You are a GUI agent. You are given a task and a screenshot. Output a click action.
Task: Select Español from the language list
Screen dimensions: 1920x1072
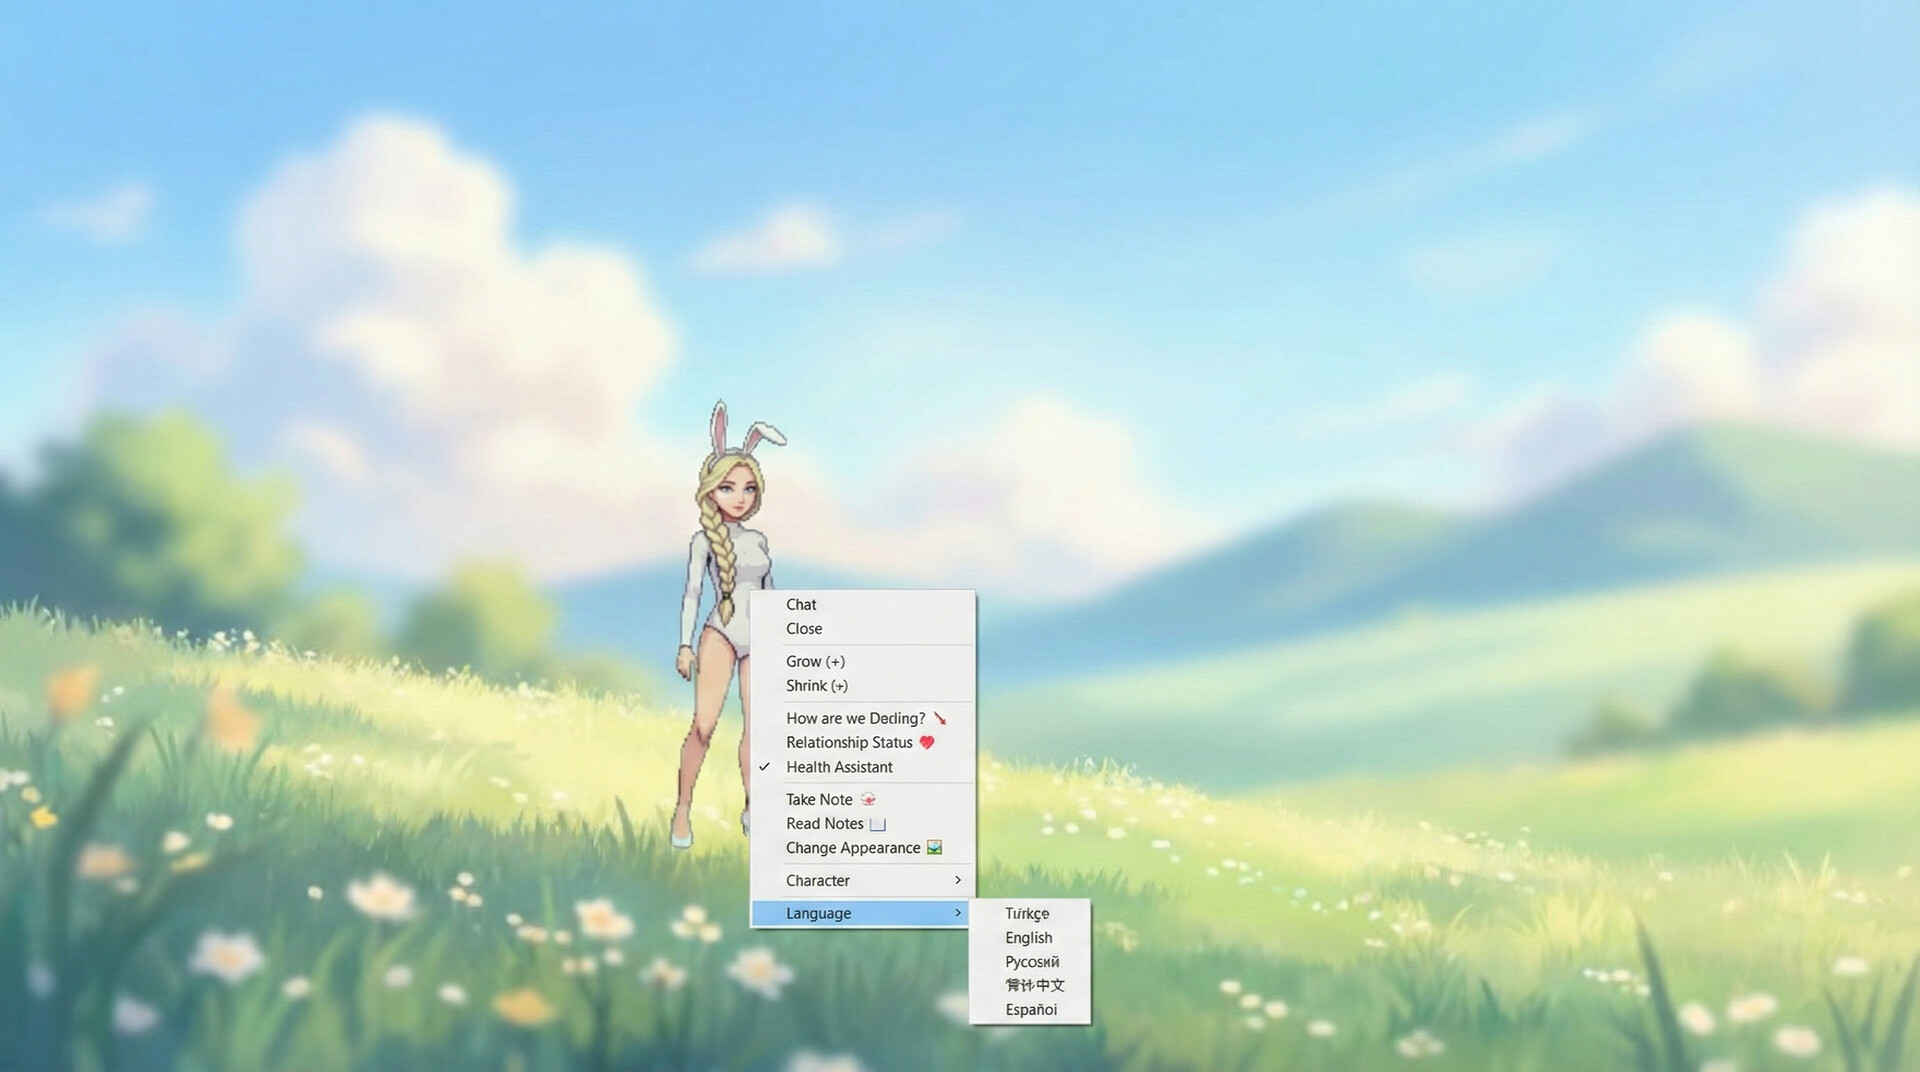pyautogui.click(x=1031, y=1009)
